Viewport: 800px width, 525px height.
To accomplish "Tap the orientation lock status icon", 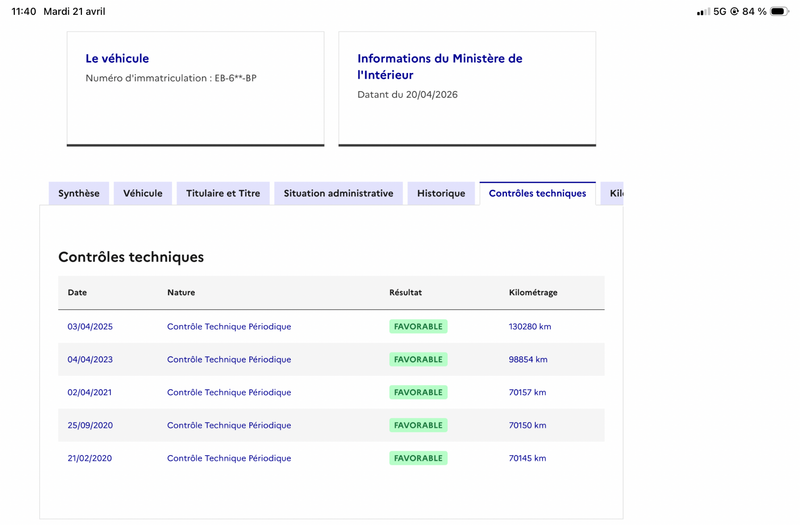I will click(734, 11).
